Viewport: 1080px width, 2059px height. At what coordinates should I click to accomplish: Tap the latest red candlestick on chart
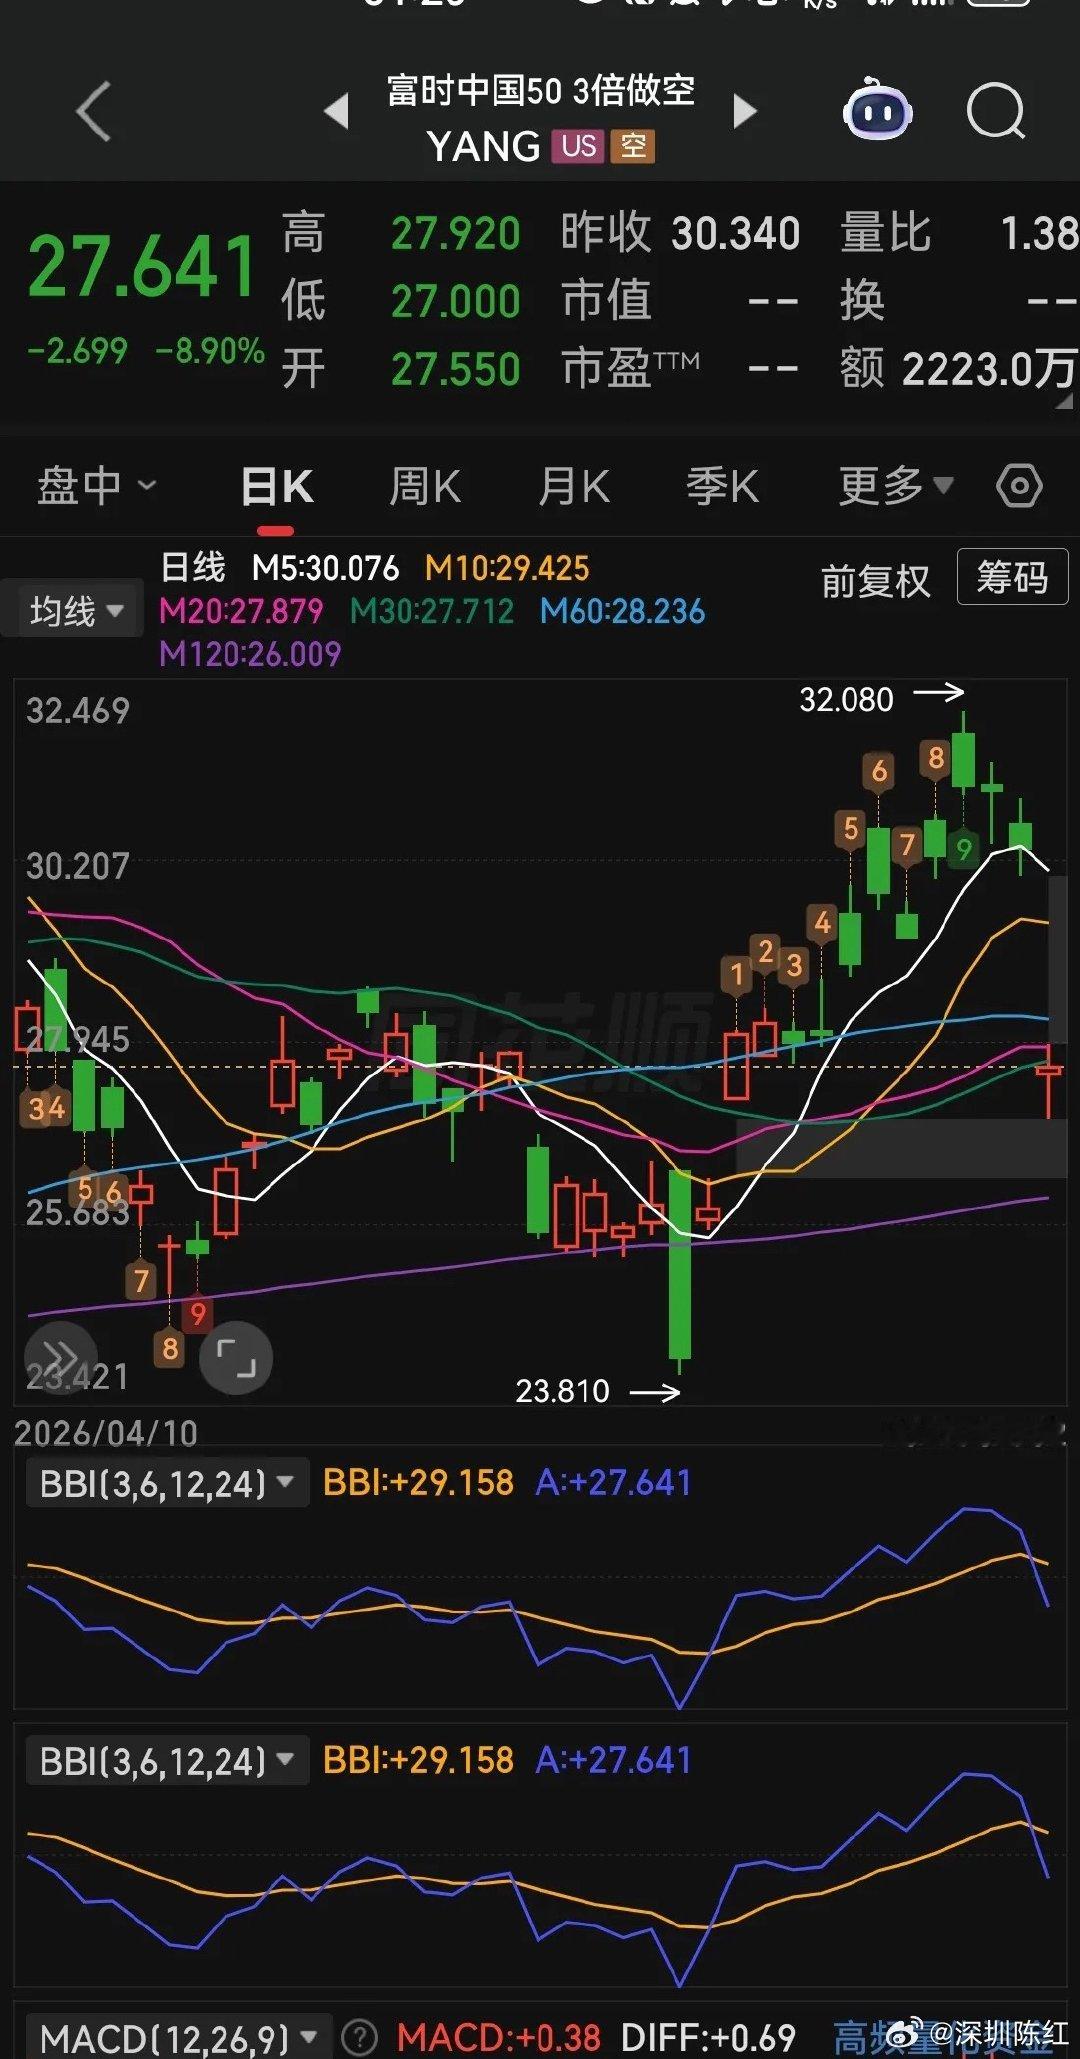tap(1049, 1081)
